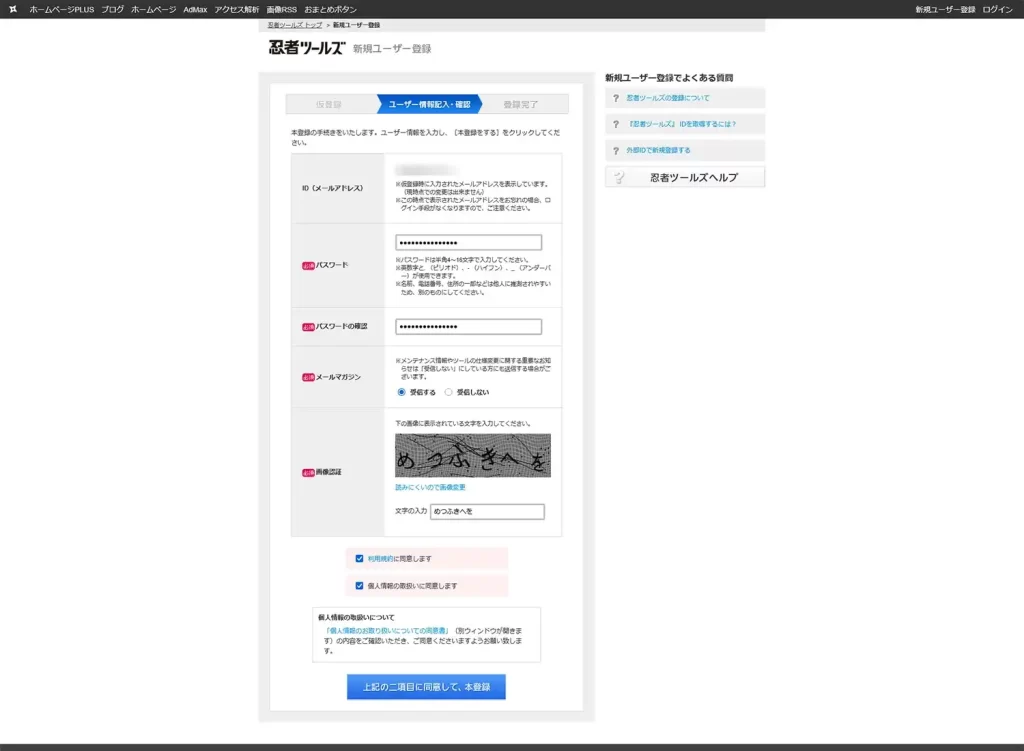Screen dimensions: 1024x751
Task: Click the Ninja Tools shuriken icon in top bar
Action: [13, 9]
